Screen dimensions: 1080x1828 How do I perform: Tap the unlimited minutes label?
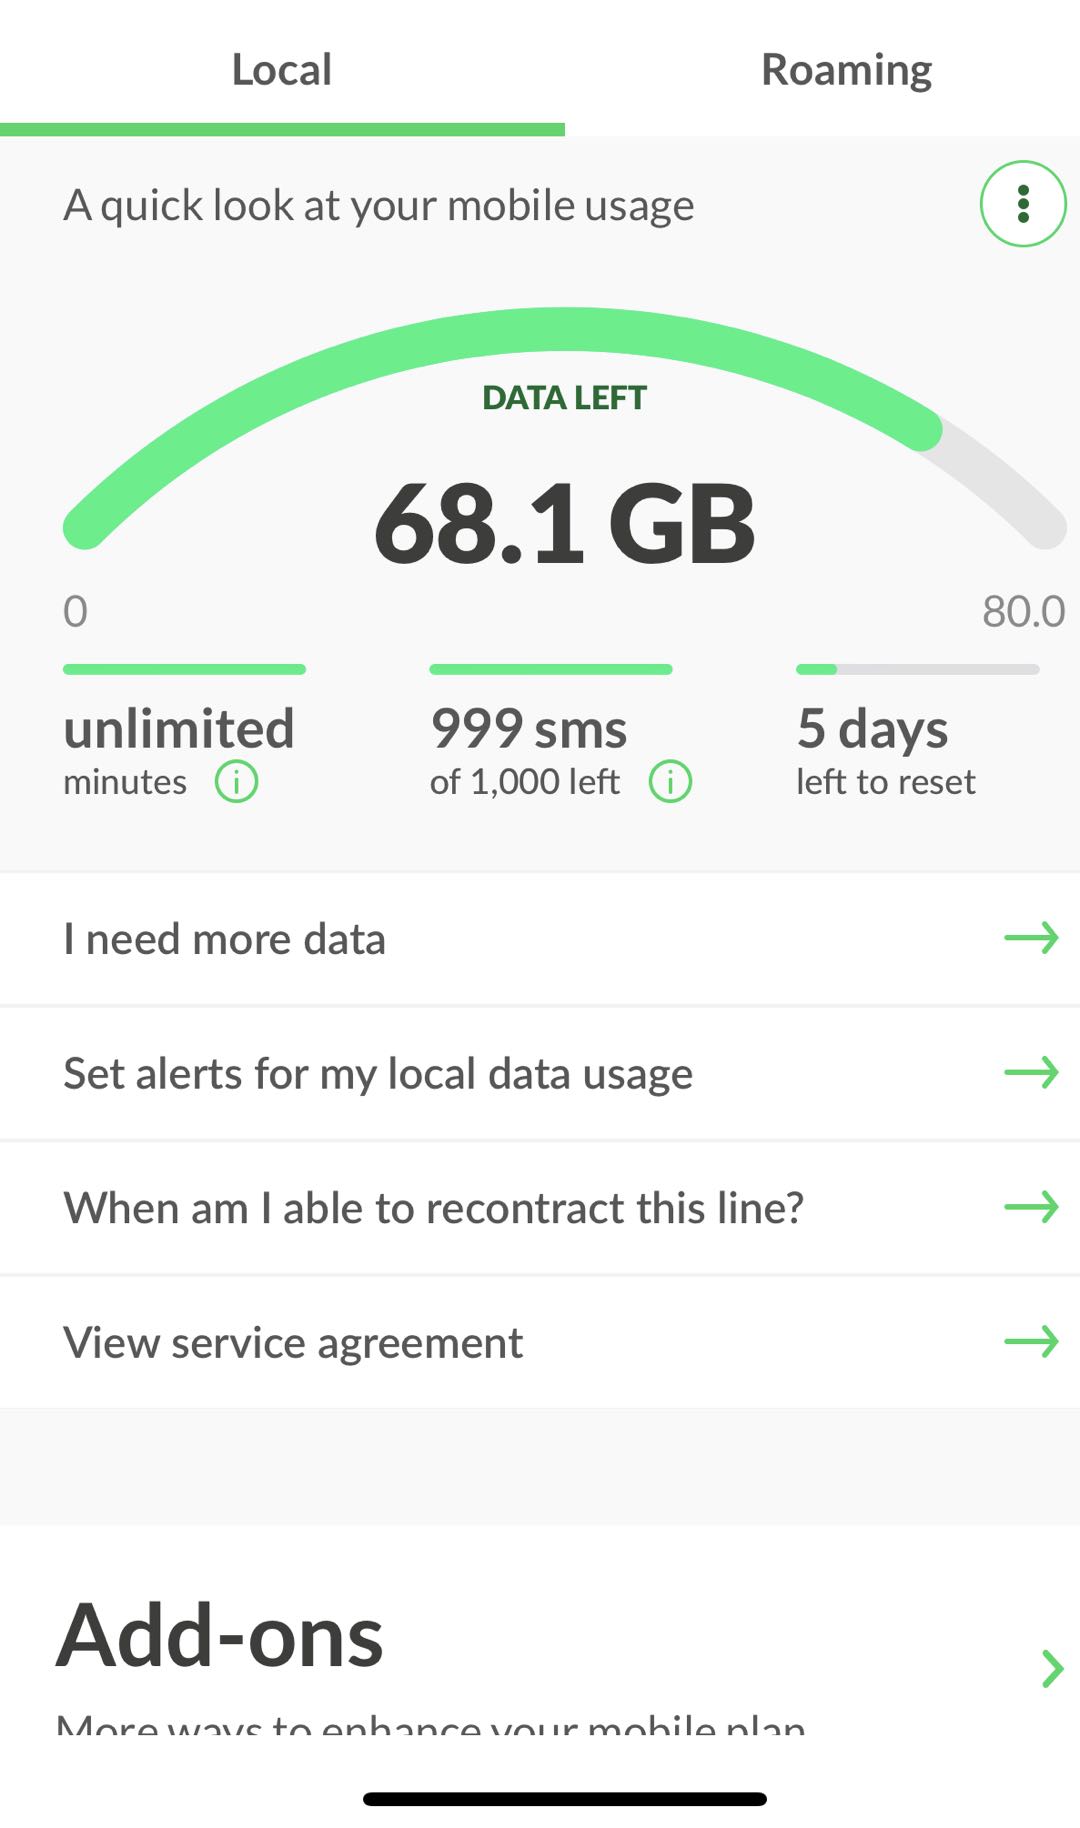tap(179, 729)
